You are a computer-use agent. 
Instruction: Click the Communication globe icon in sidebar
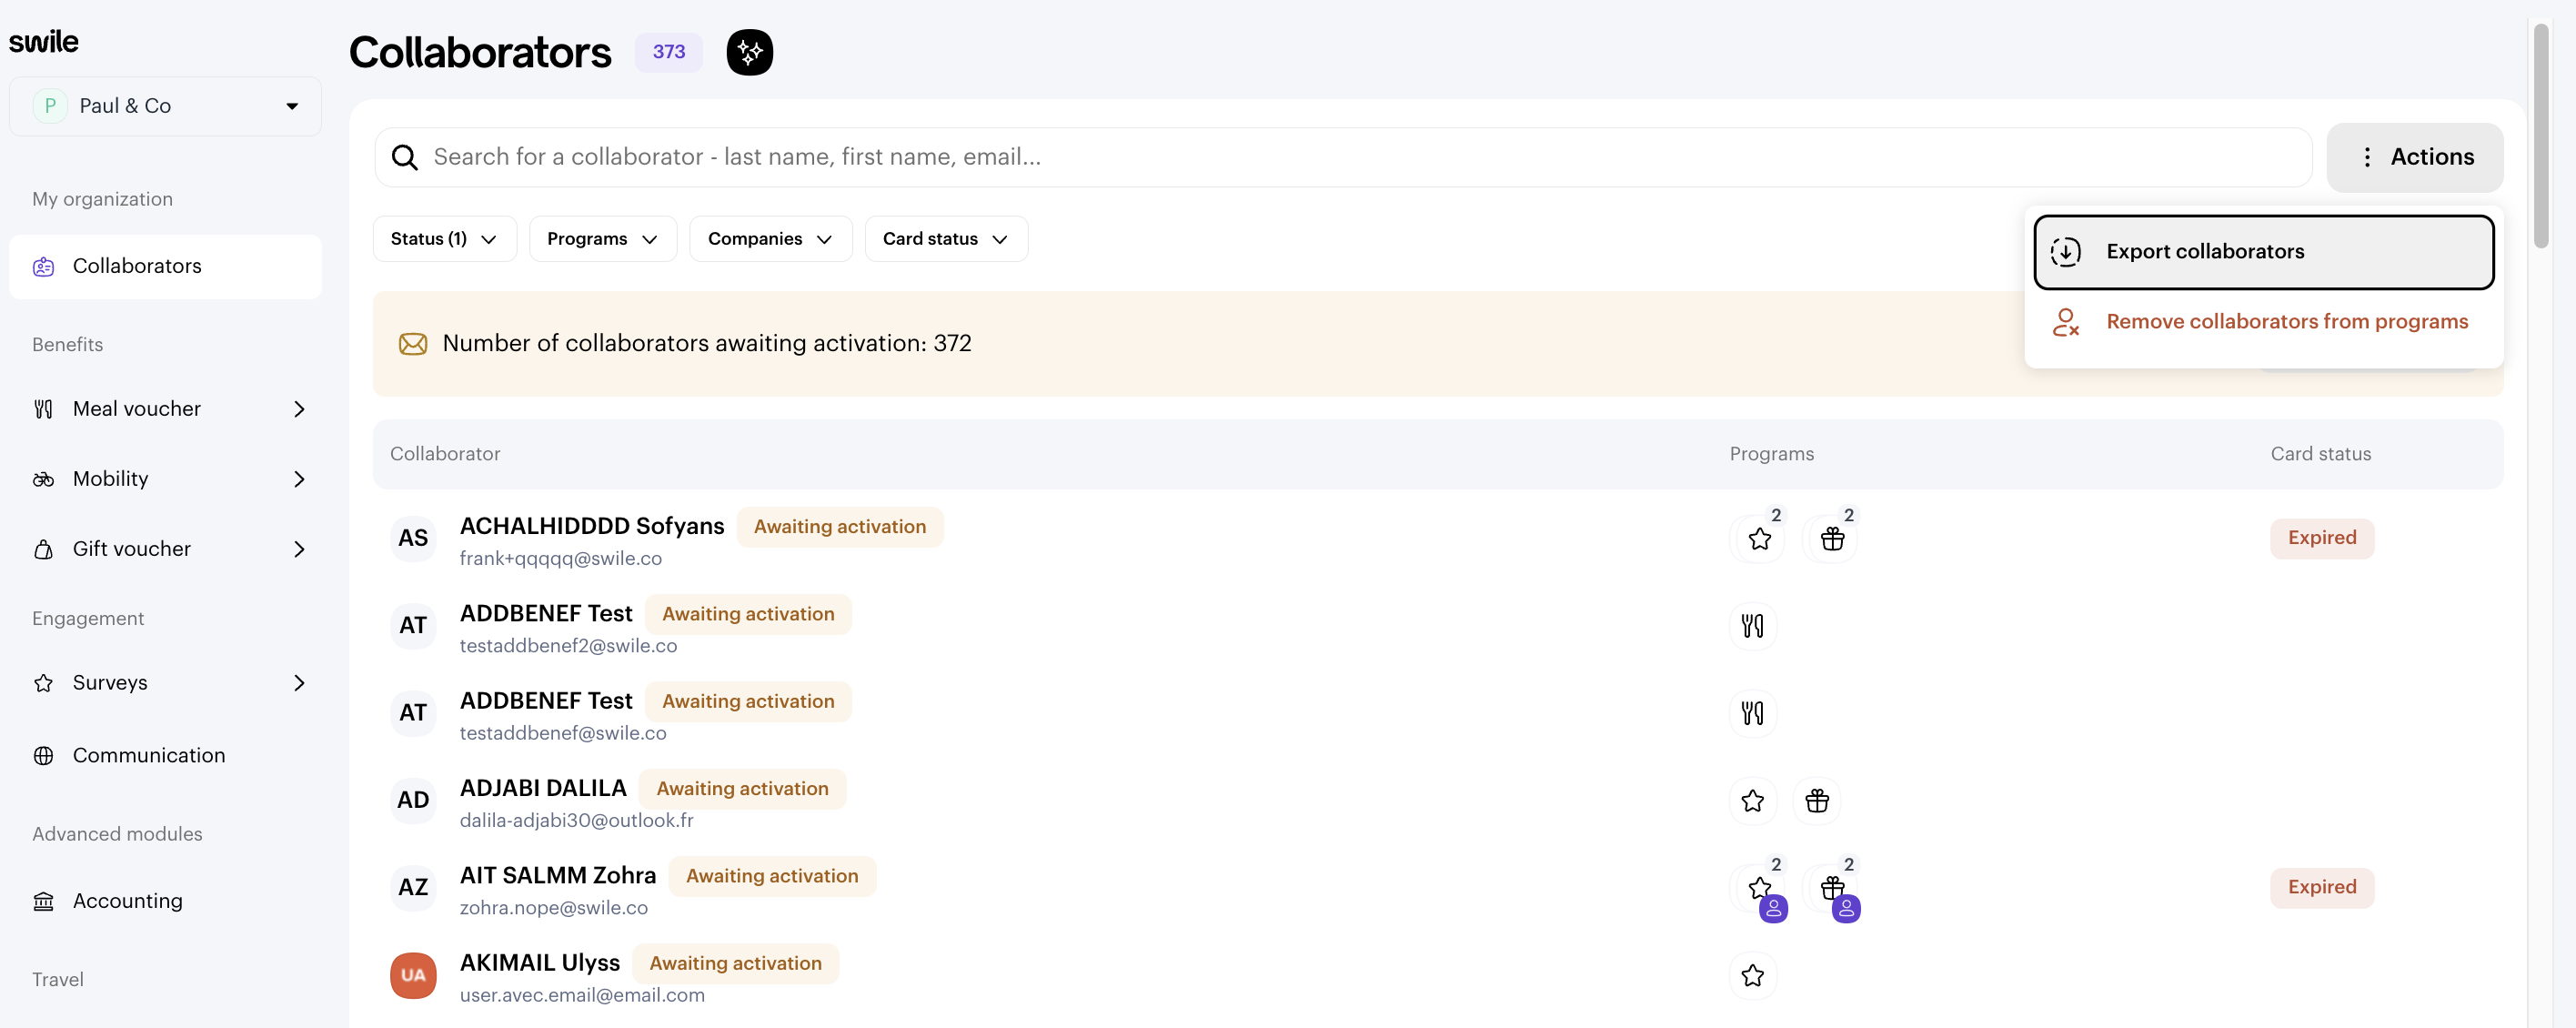coord(43,756)
